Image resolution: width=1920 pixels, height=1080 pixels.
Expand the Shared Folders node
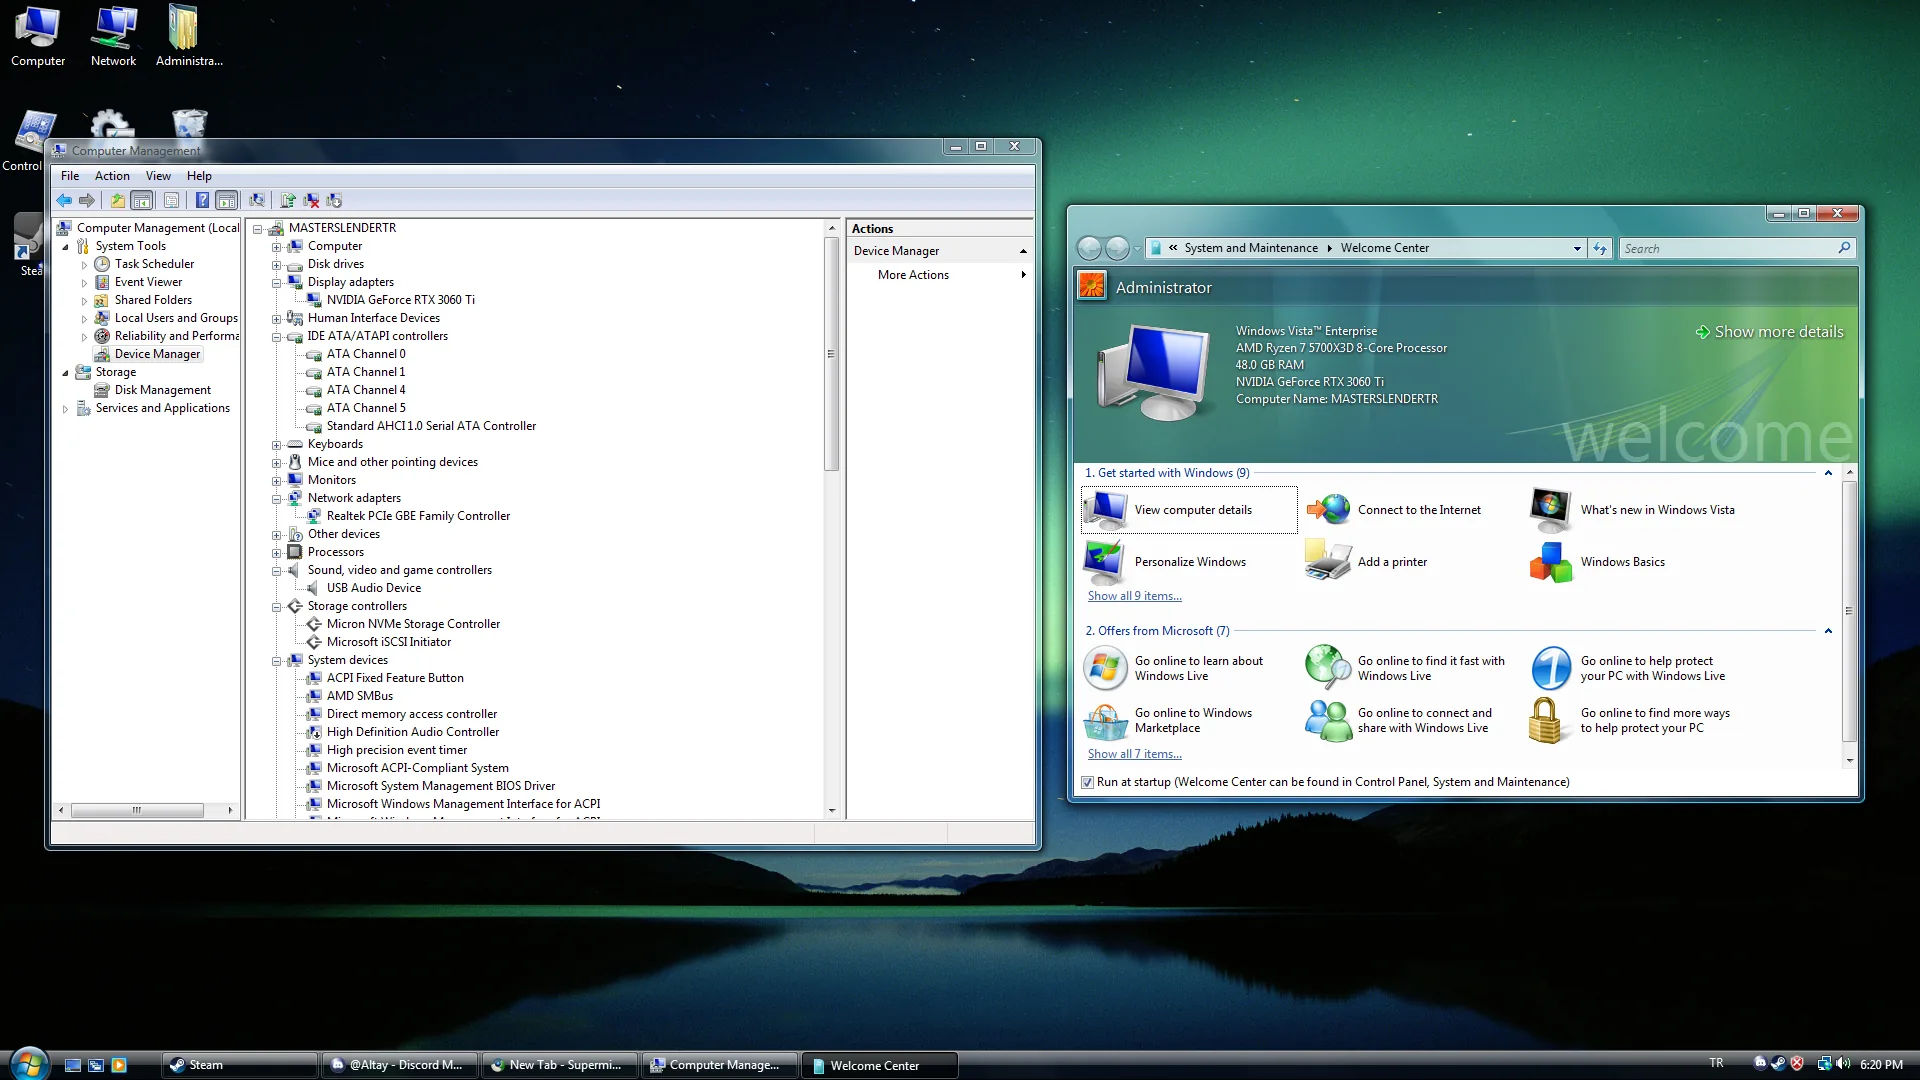tap(85, 300)
